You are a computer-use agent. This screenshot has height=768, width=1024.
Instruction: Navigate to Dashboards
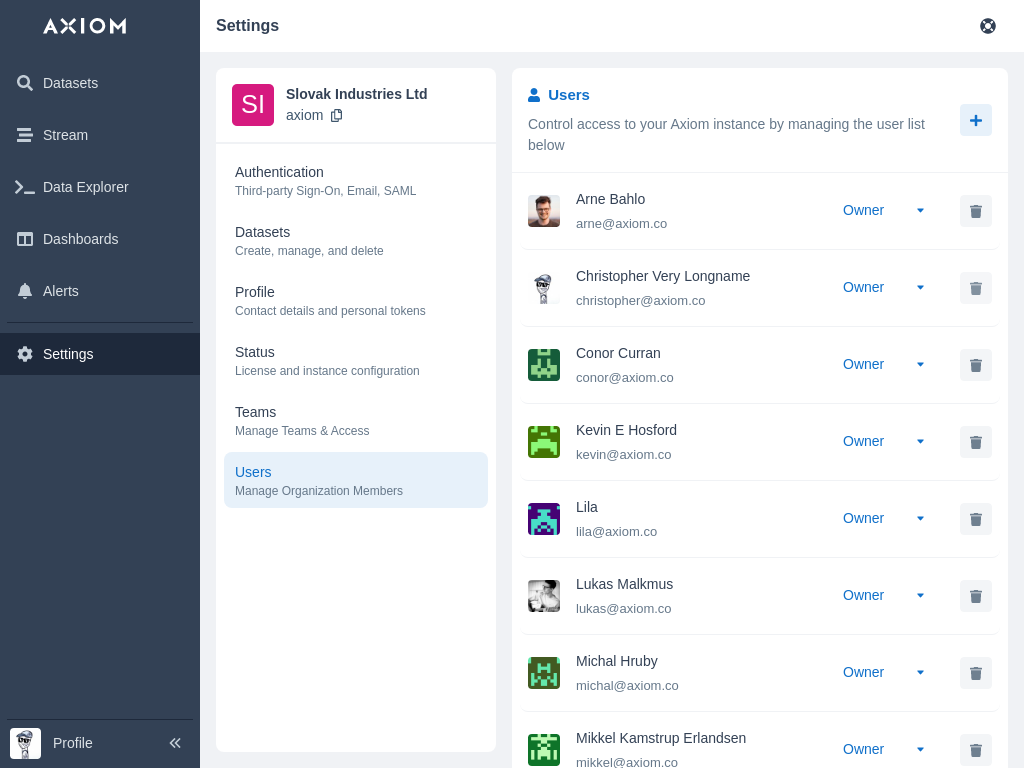tap(80, 239)
